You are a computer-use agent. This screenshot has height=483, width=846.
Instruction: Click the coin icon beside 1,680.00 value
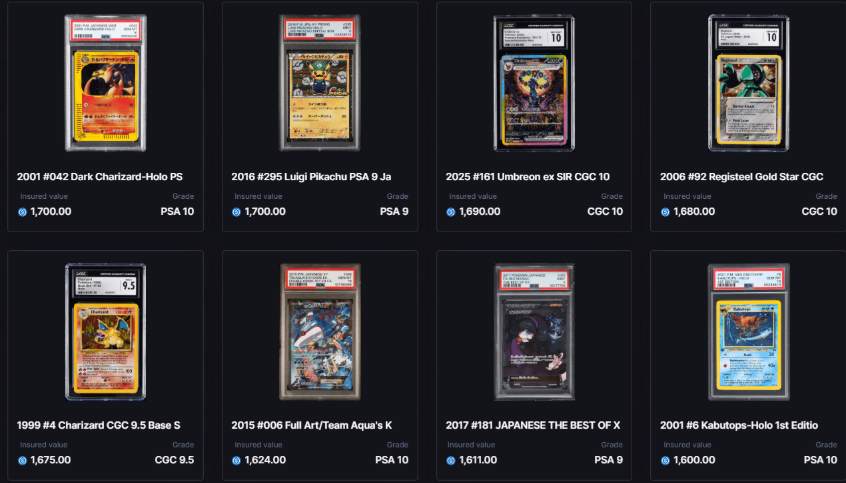click(665, 212)
